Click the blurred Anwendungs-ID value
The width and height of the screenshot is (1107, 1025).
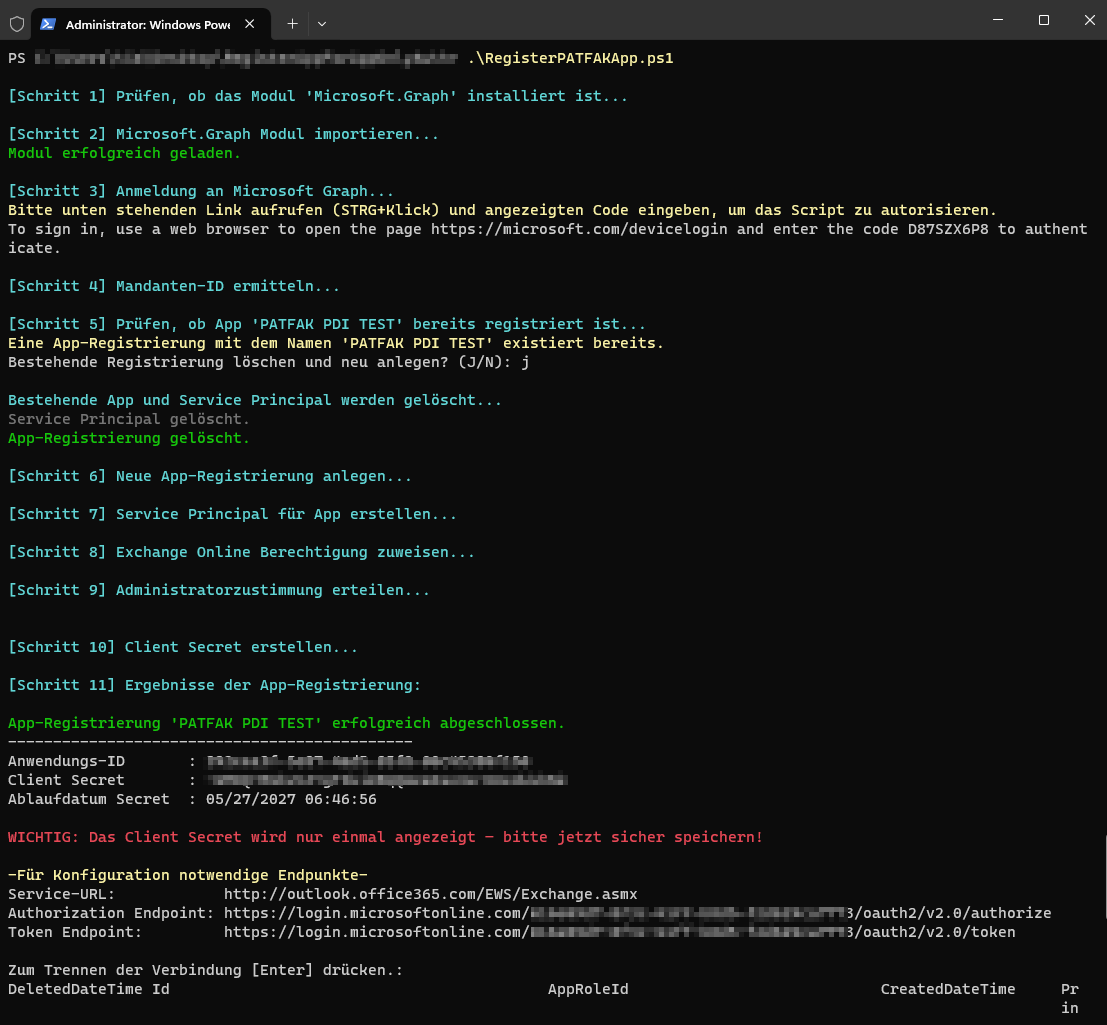point(368,761)
